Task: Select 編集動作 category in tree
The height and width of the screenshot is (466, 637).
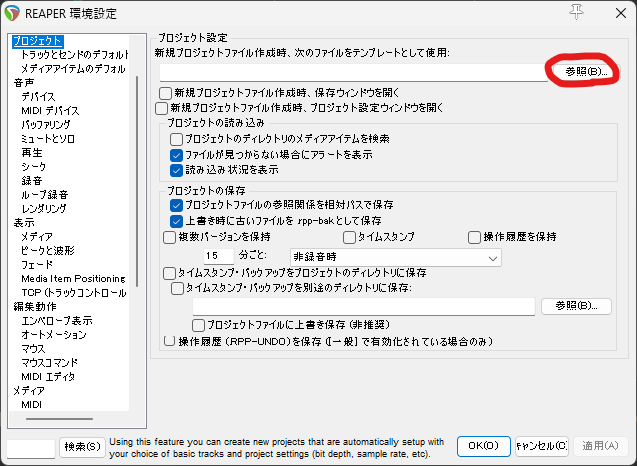Action: [35, 307]
